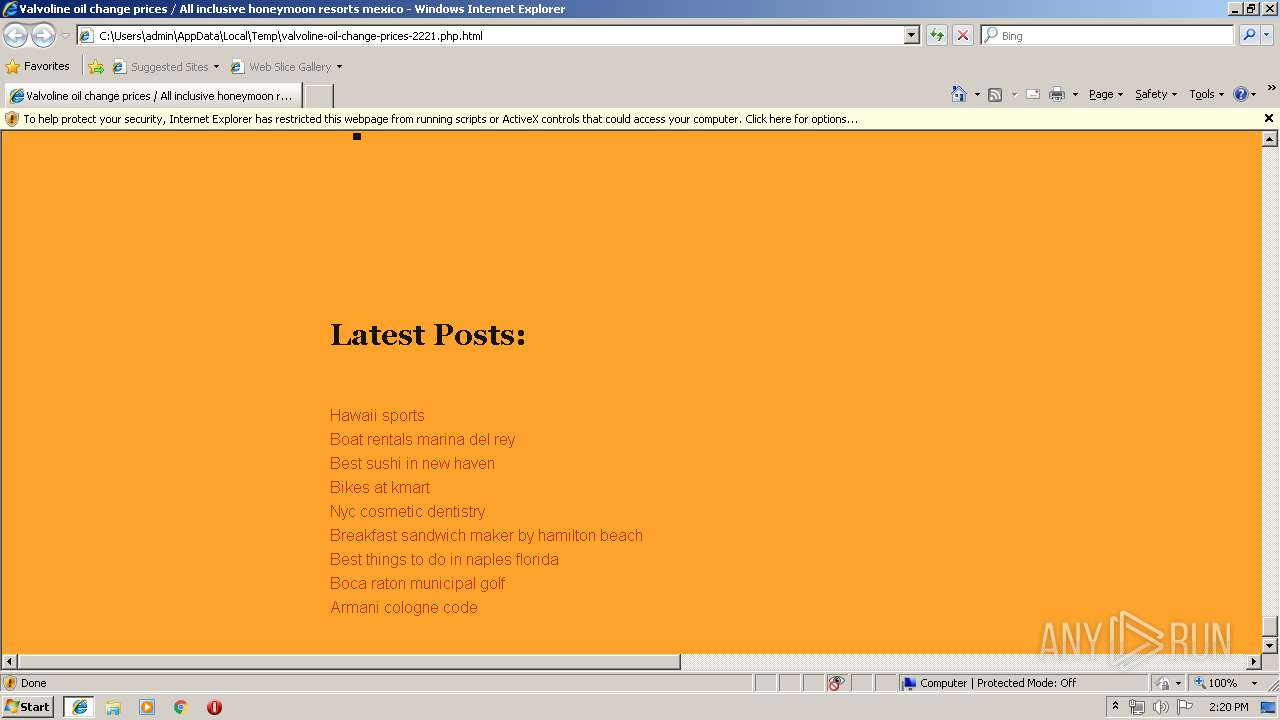The height and width of the screenshot is (720, 1280).
Task: Open the Start menu
Action: [x=28, y=707]
